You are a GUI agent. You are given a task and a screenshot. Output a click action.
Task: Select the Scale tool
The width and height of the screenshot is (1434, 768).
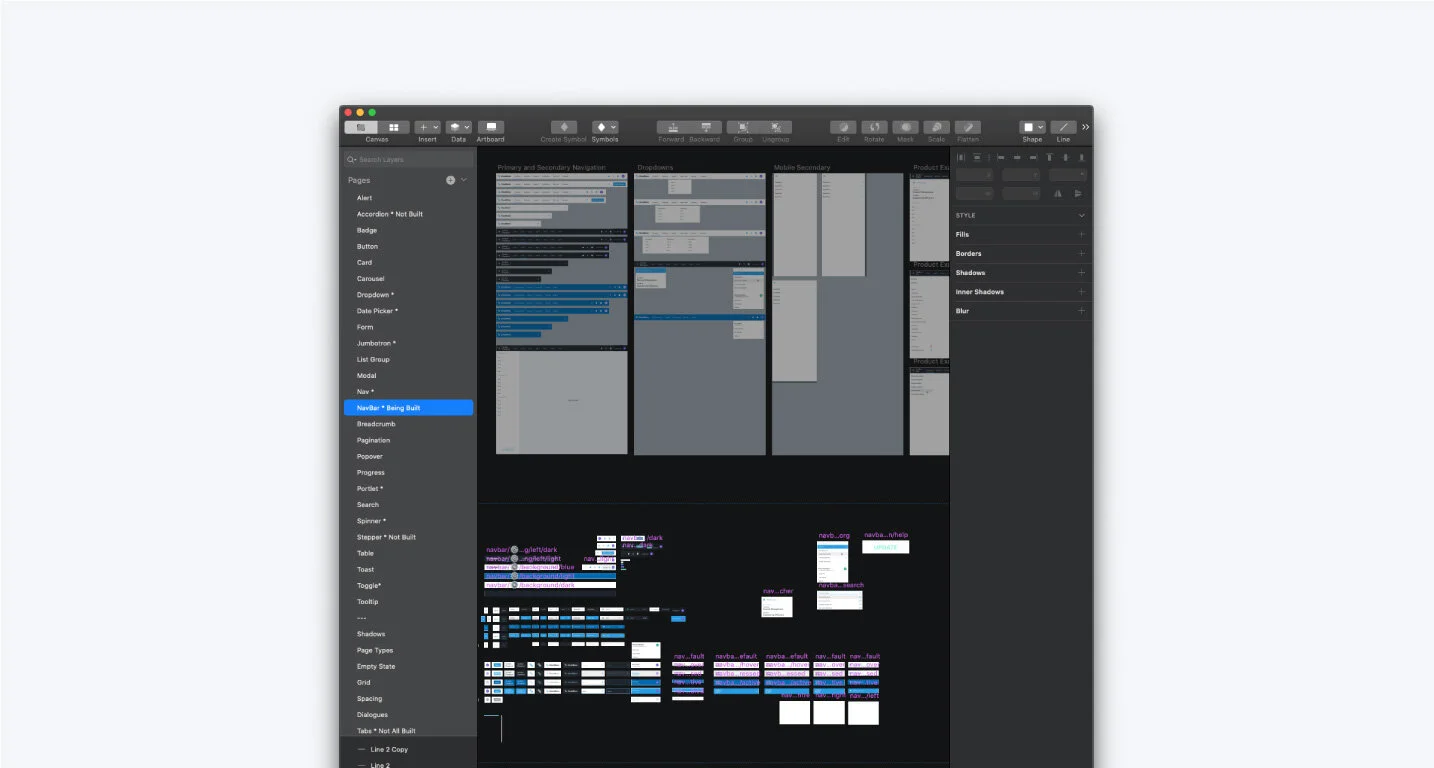[936, 127]
